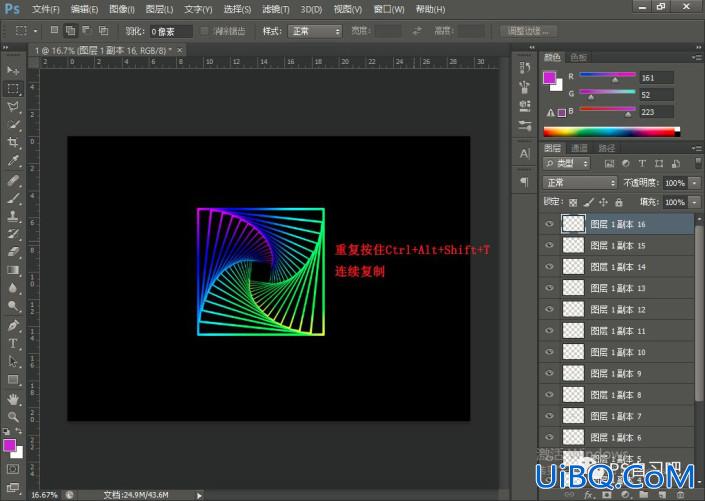Open the layer blend mode 正常 dropdown

click(580, 183)
